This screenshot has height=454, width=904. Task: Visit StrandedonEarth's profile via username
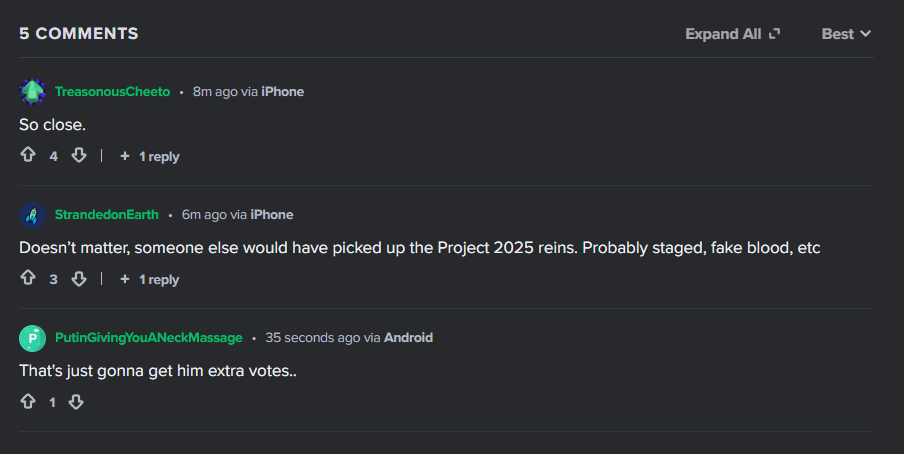pos(107,215)
